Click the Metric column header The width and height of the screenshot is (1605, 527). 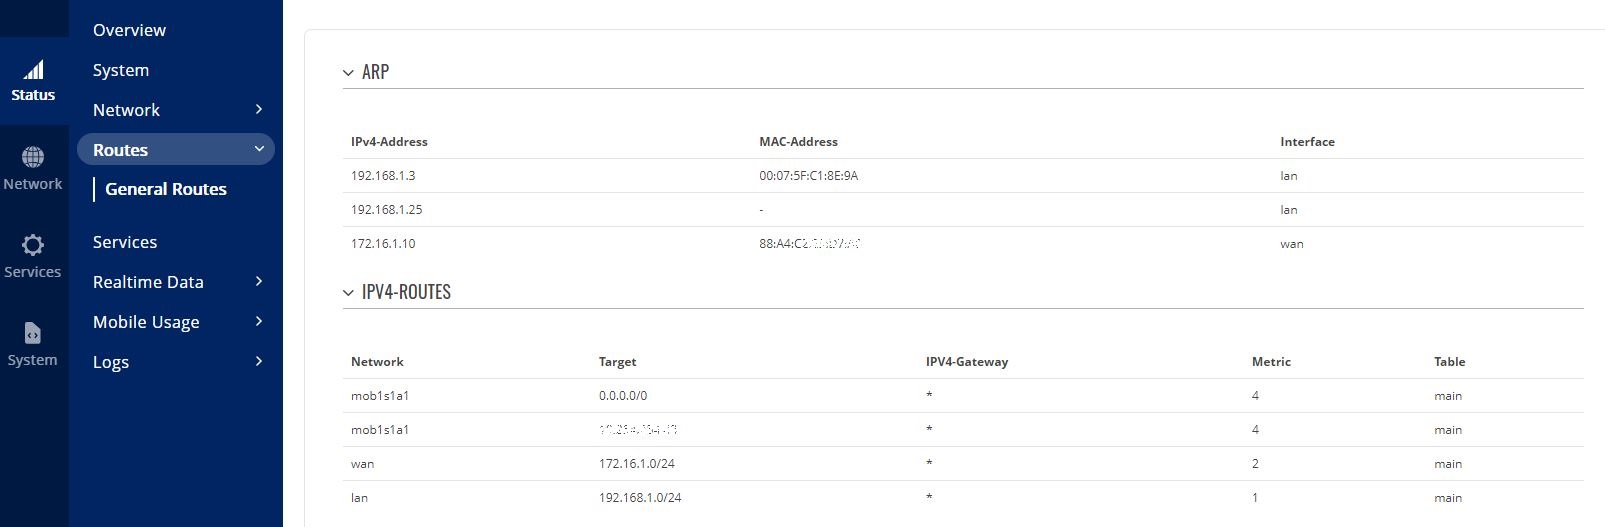point(1271,362)
